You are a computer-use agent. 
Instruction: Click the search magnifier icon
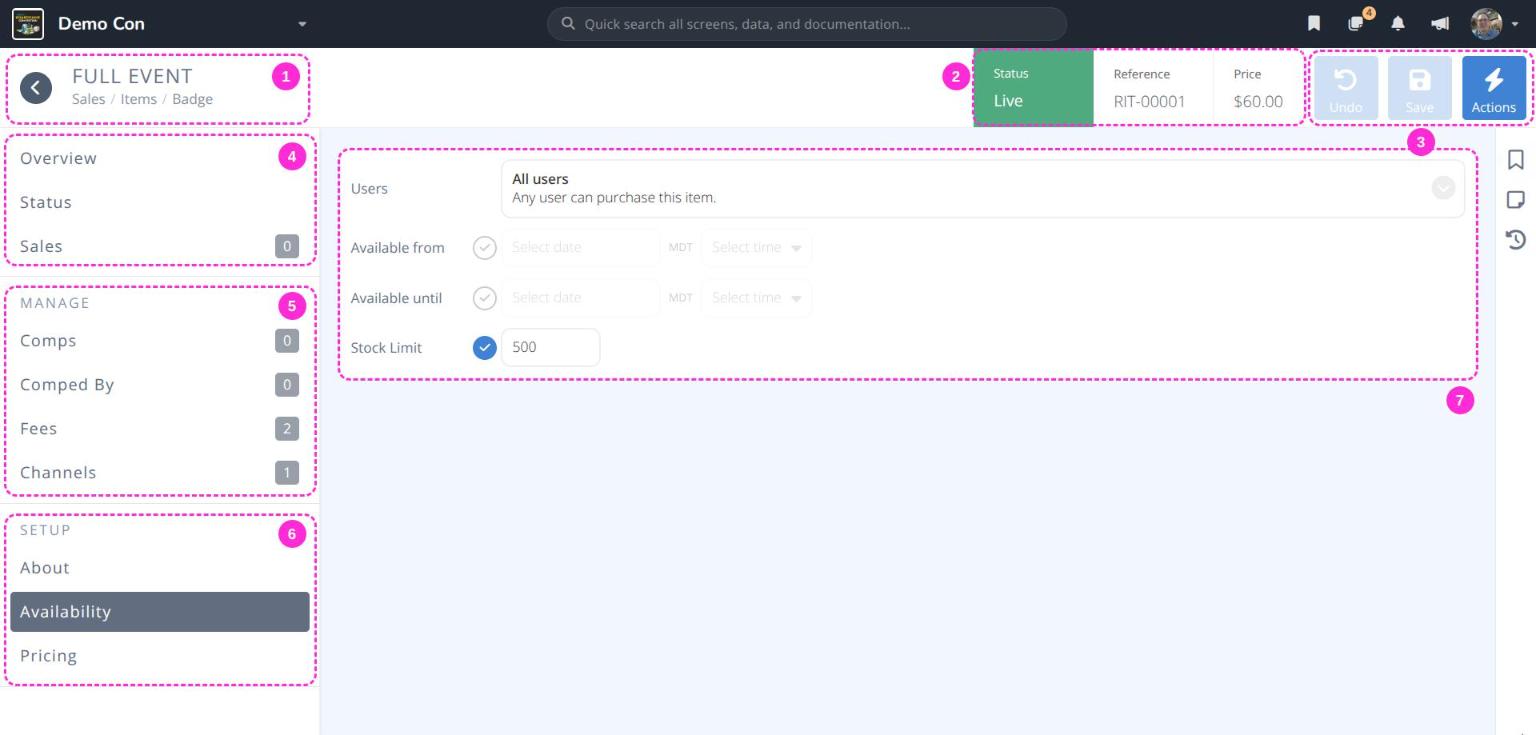click(x=569, y=23)
